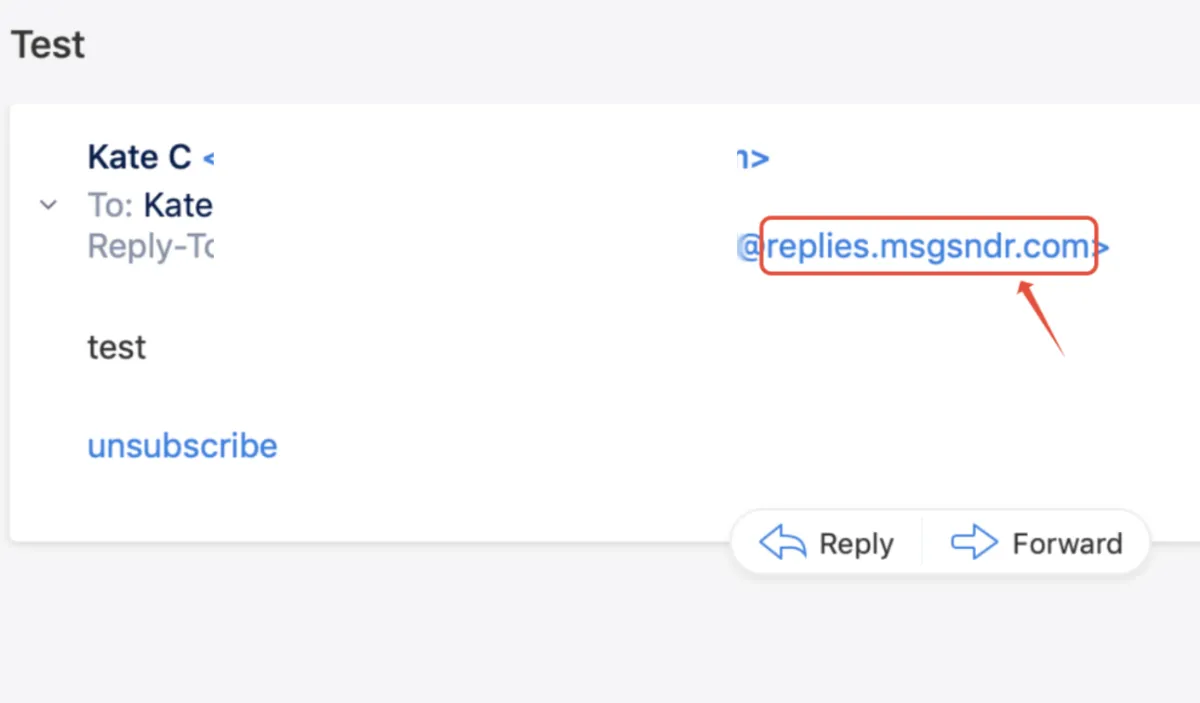This screenshot has height=703, width=1200.
Task: Click the closing bracket after msgsndr.com
Action: [1103, 246]
